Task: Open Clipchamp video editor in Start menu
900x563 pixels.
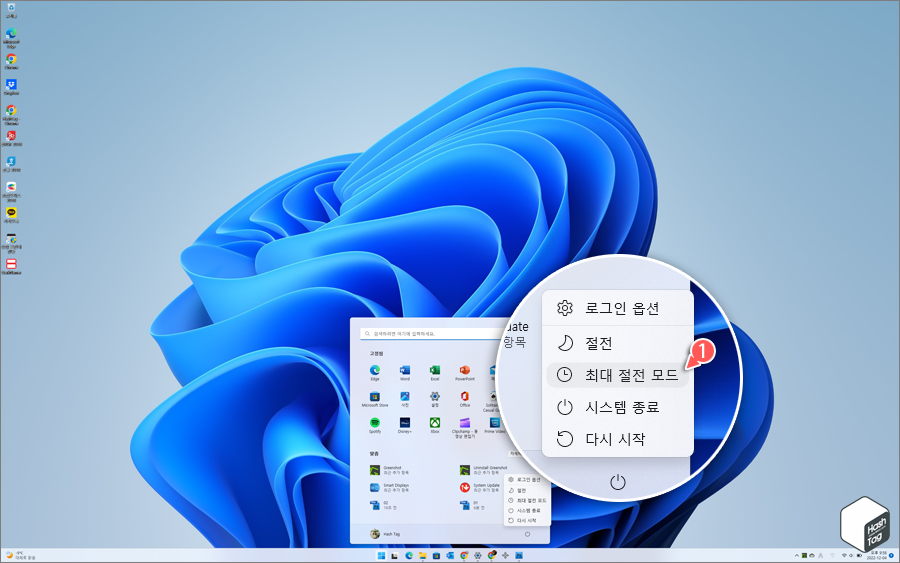Action: tap(464, 428)
